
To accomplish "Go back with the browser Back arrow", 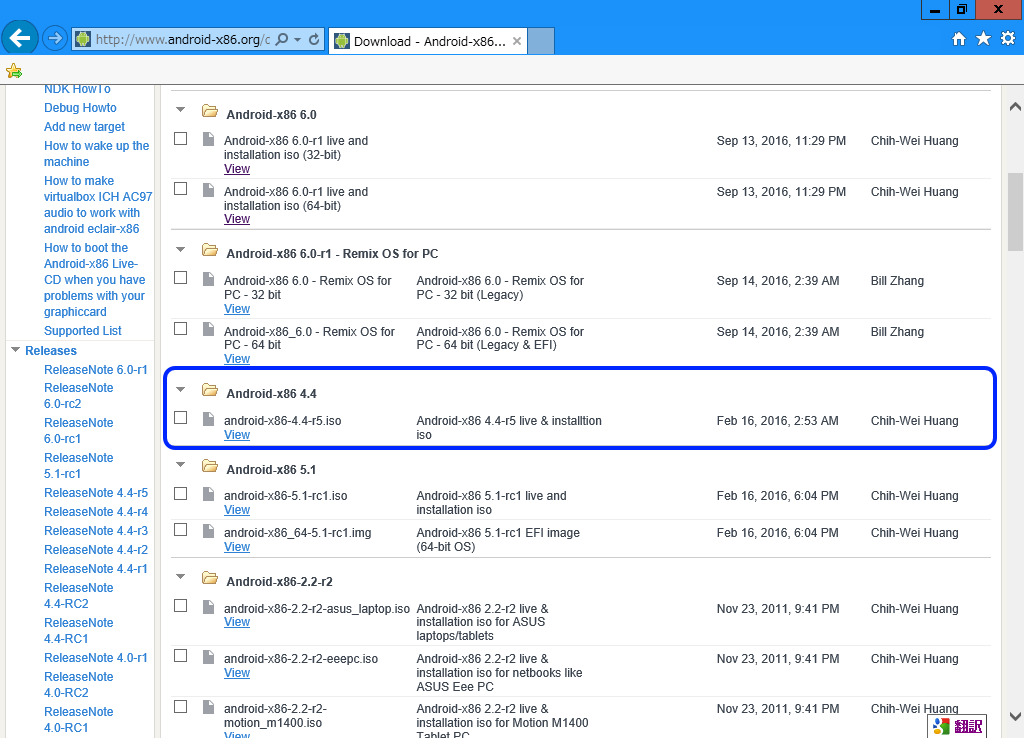I will click(x=20, y=39).
